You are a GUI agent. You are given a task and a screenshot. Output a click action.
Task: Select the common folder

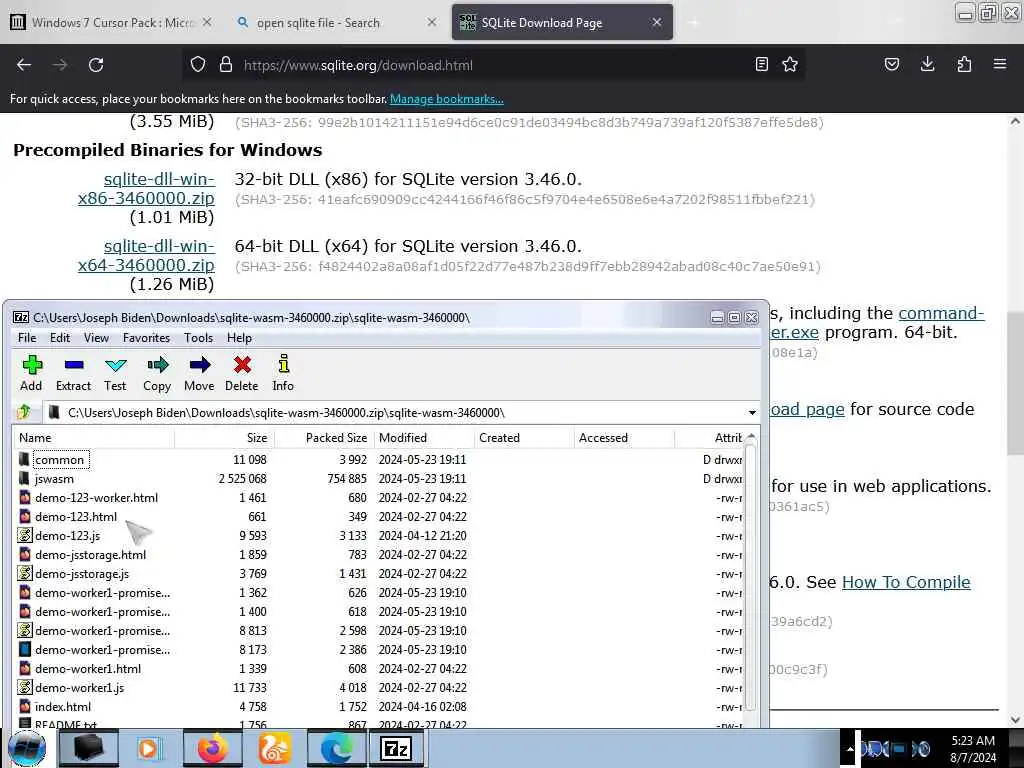click(x=59, y=460)
